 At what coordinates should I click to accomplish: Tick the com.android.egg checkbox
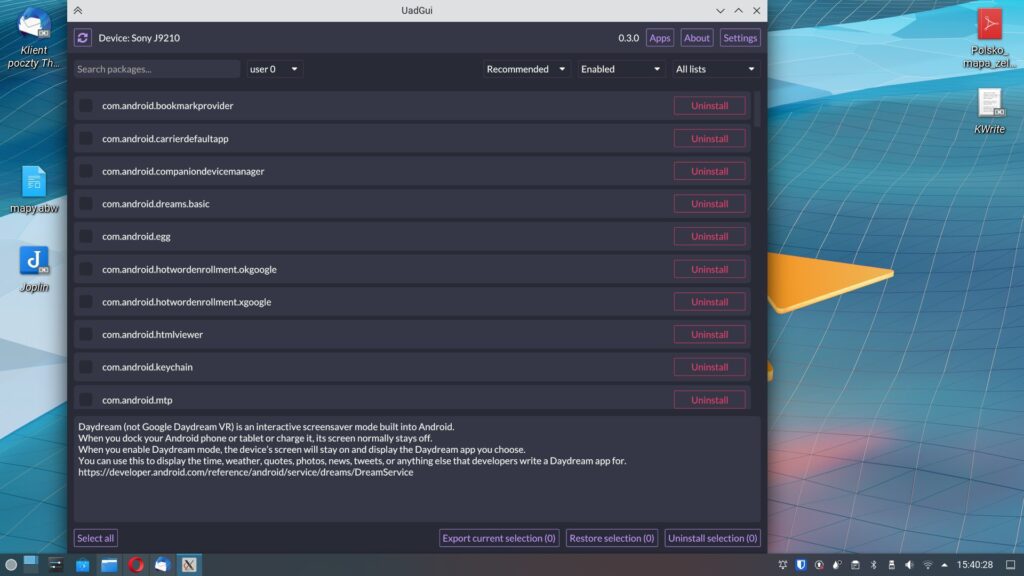(x=86, y=236)
